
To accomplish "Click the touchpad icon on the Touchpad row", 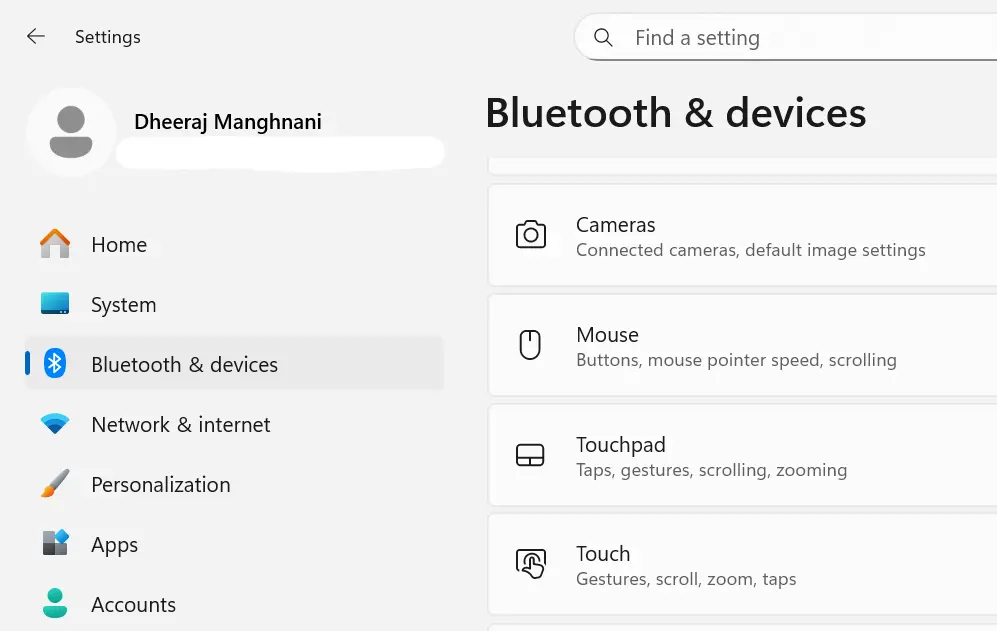I will [531, 455].
